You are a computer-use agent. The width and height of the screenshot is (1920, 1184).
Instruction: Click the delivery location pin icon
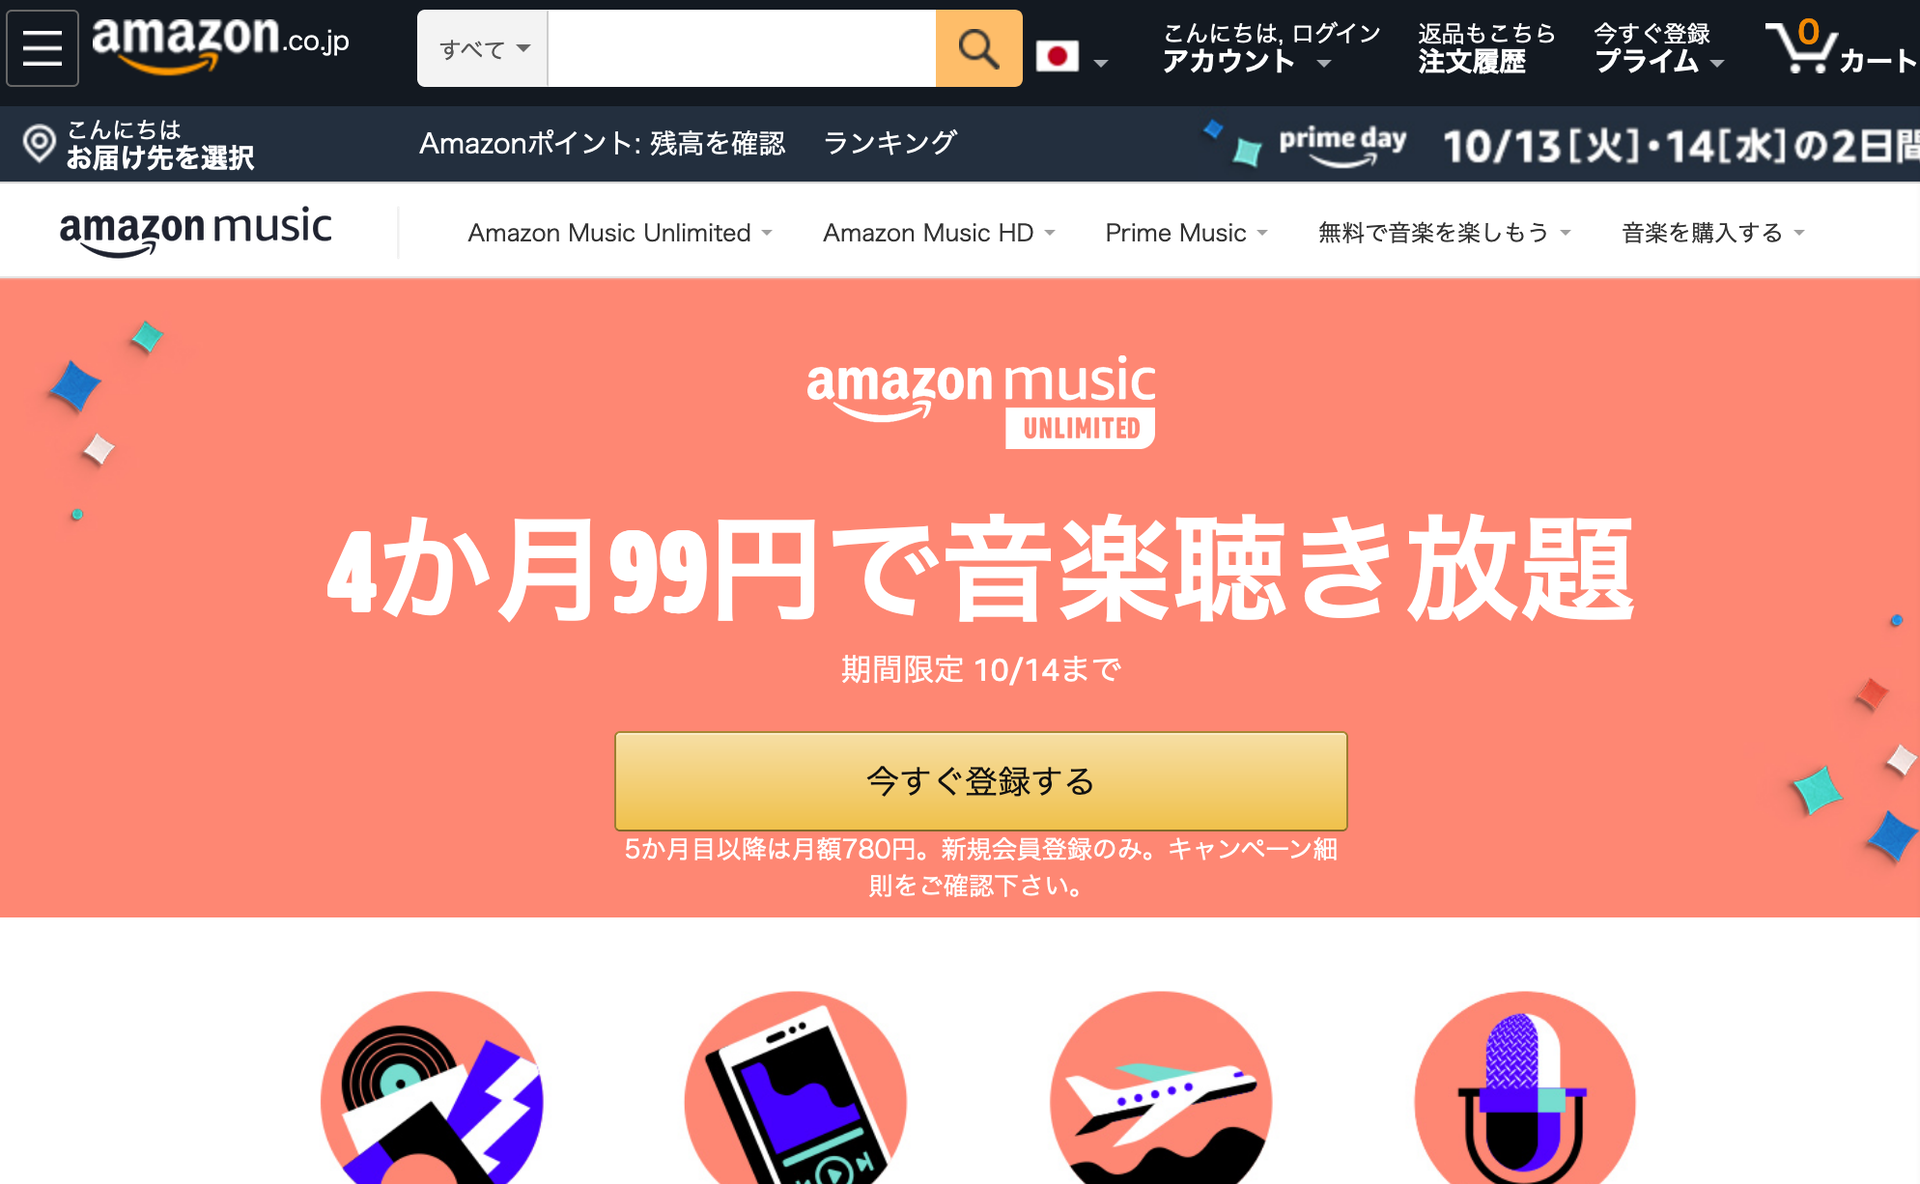(x=39, y=144)
